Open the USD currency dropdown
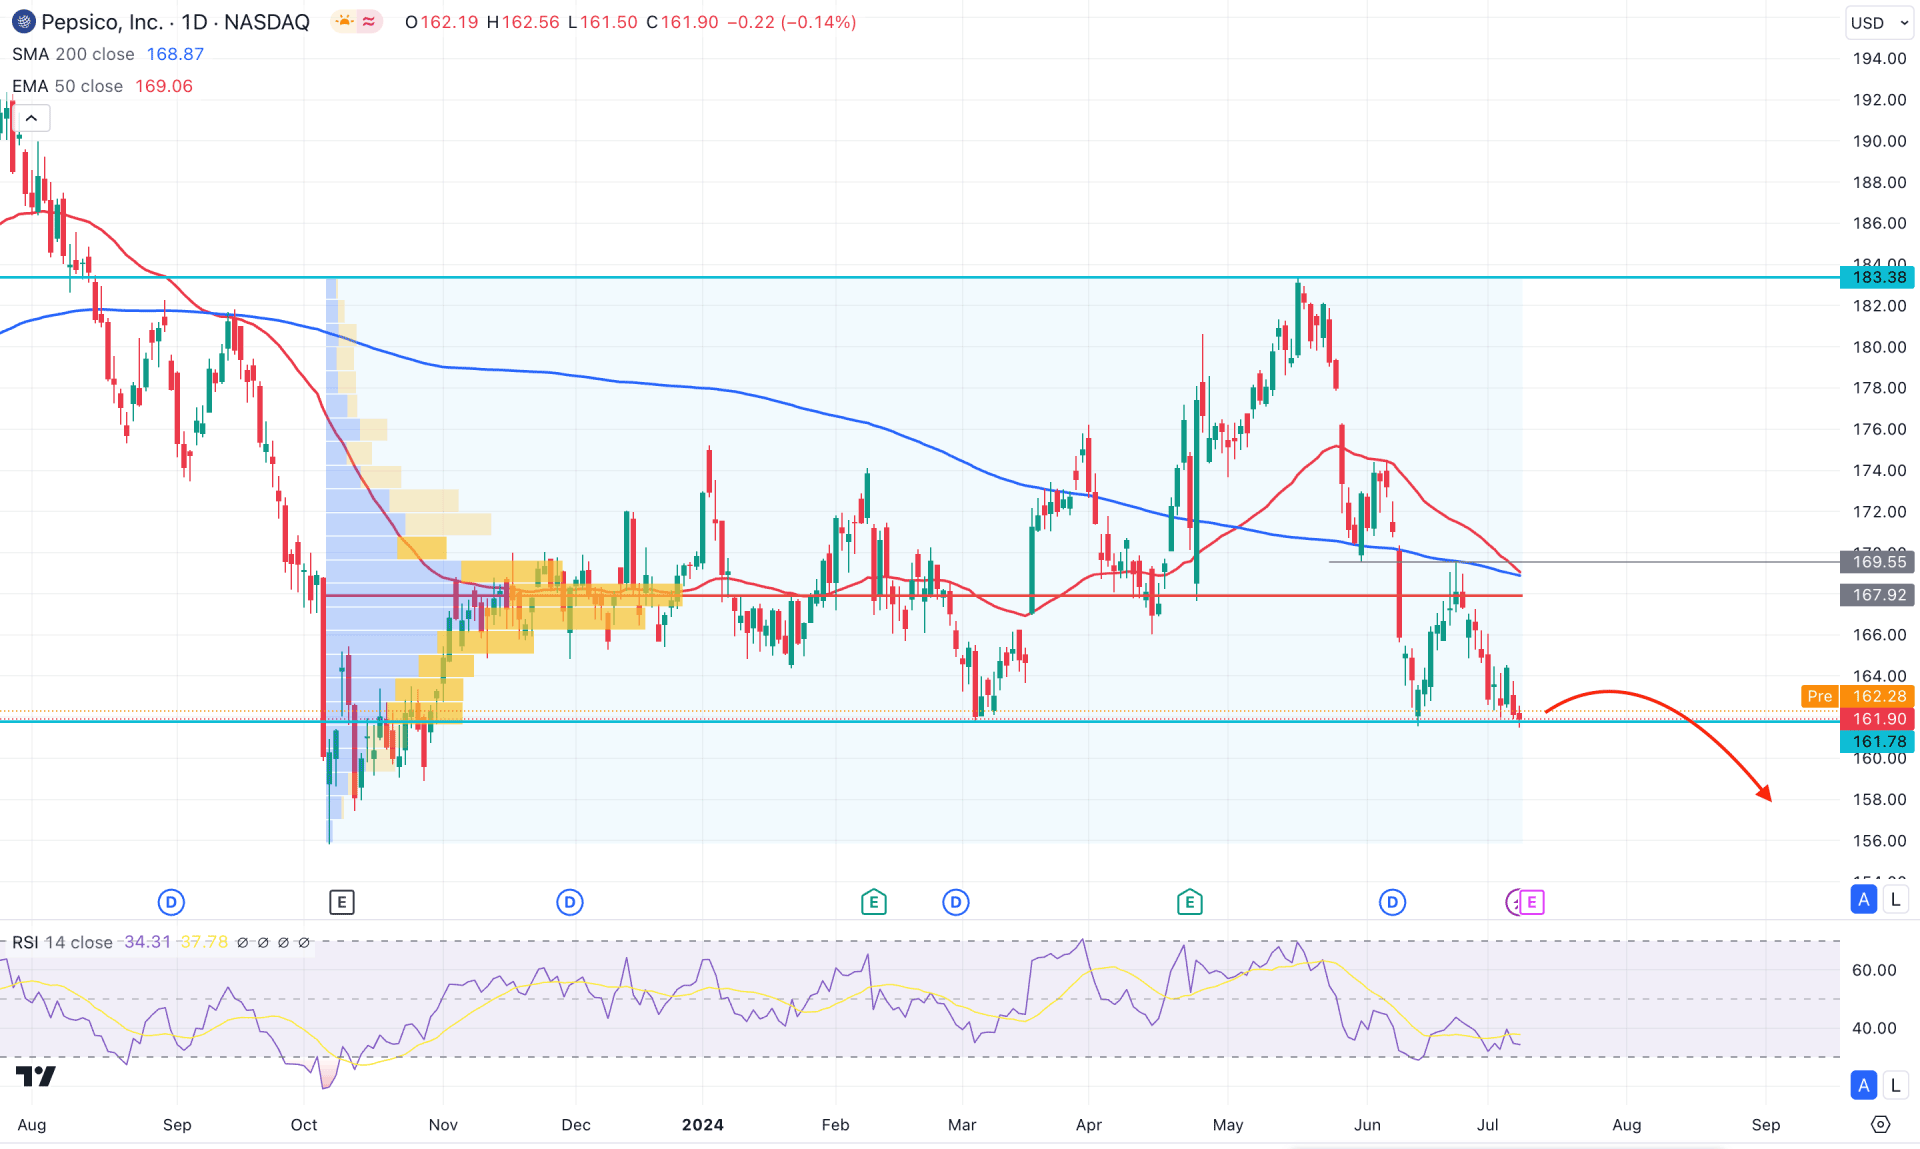Screen dimensions: 1920x1149 pos(1878,23)
